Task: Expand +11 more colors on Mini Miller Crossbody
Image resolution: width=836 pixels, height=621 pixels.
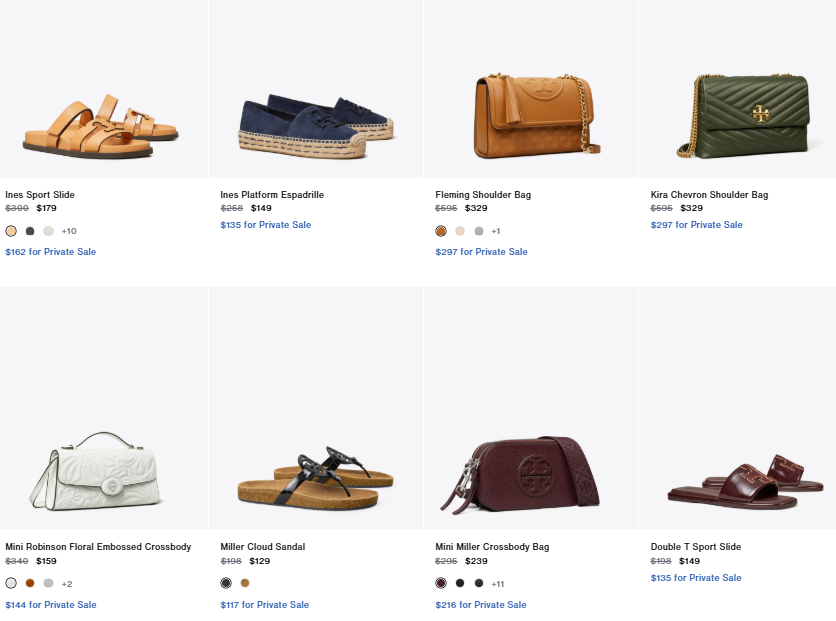Action: (x=498, y=583)
